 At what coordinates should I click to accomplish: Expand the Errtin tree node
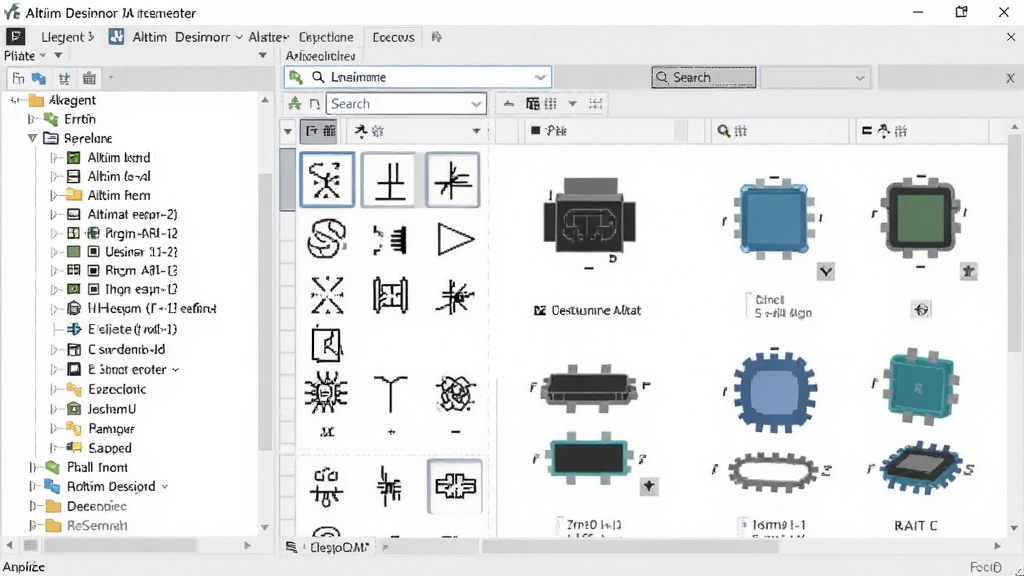[31, 120]
